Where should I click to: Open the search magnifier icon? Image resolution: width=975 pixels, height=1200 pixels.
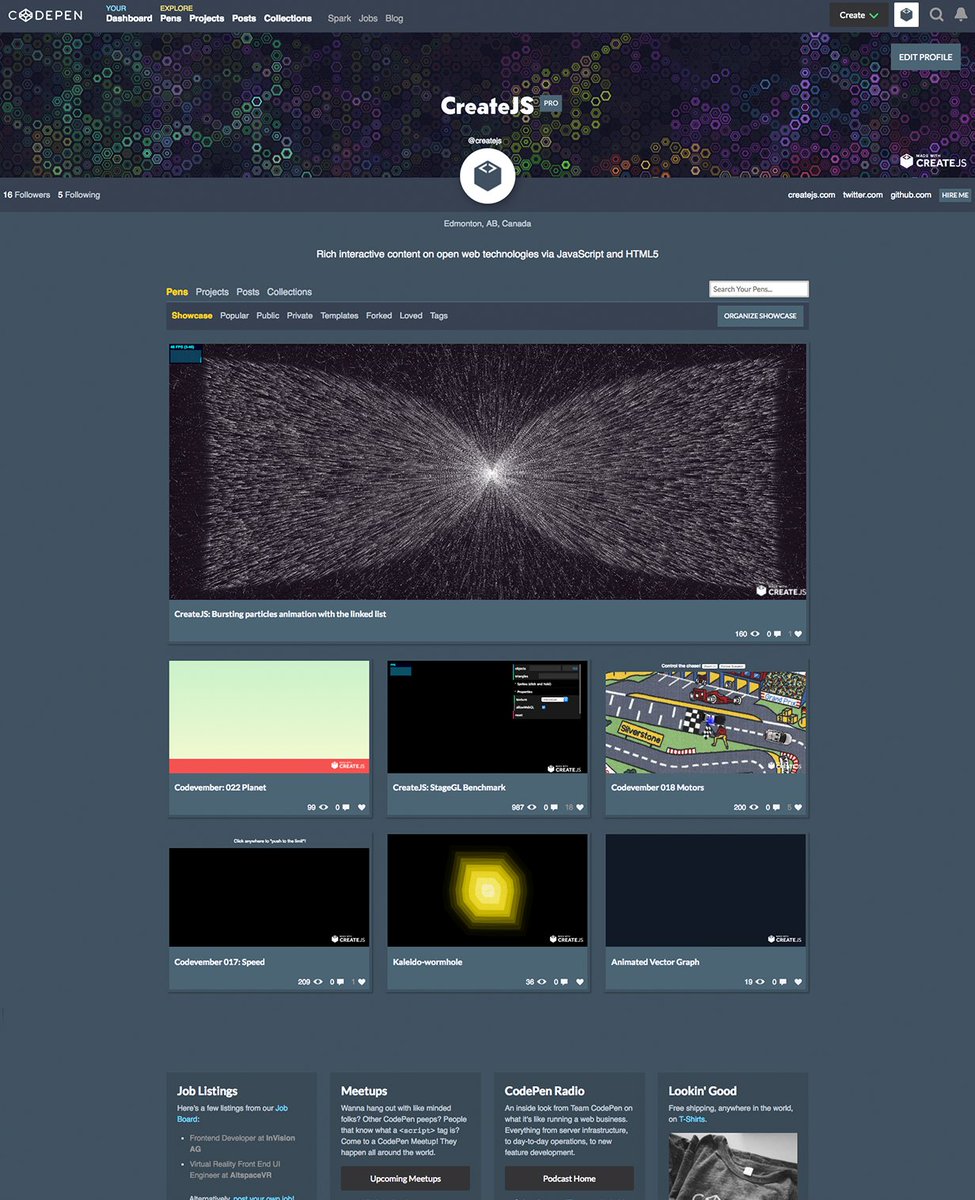937,15
